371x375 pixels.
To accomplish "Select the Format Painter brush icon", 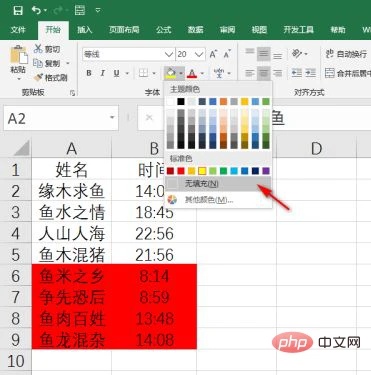I will (39, 78).
